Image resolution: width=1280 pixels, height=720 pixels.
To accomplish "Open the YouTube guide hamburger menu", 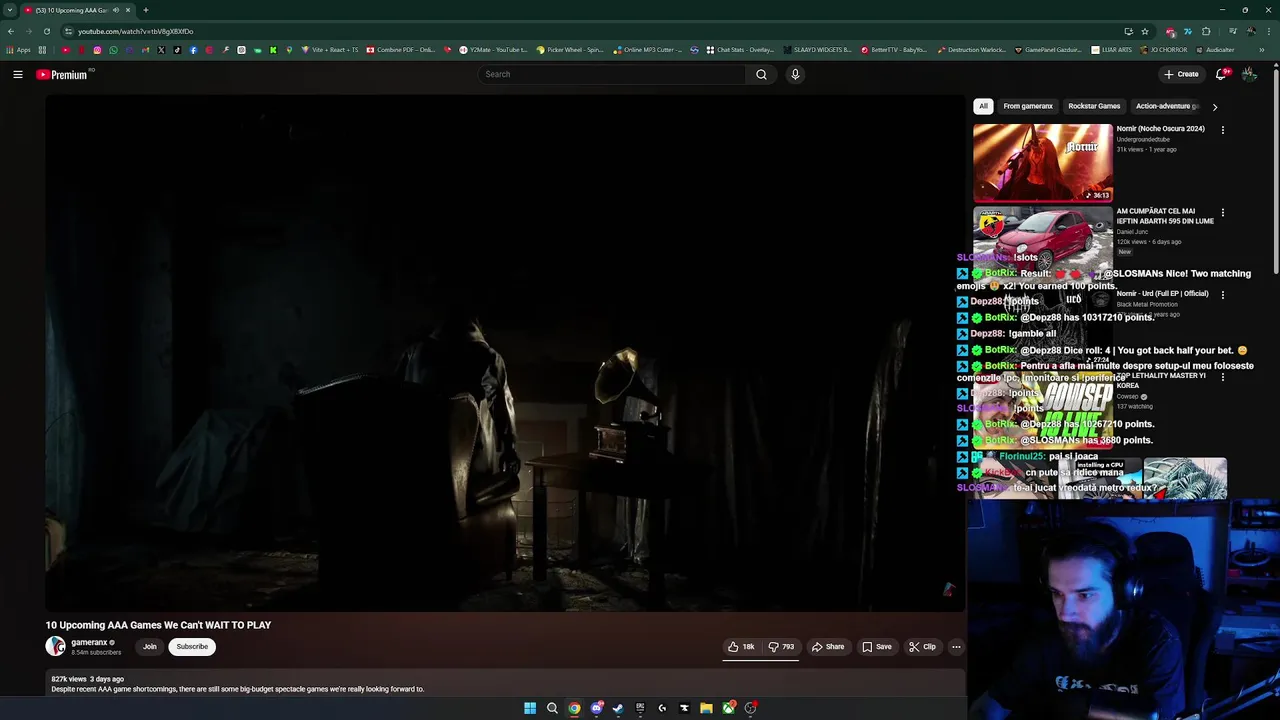I will click(x=18, y=74).
